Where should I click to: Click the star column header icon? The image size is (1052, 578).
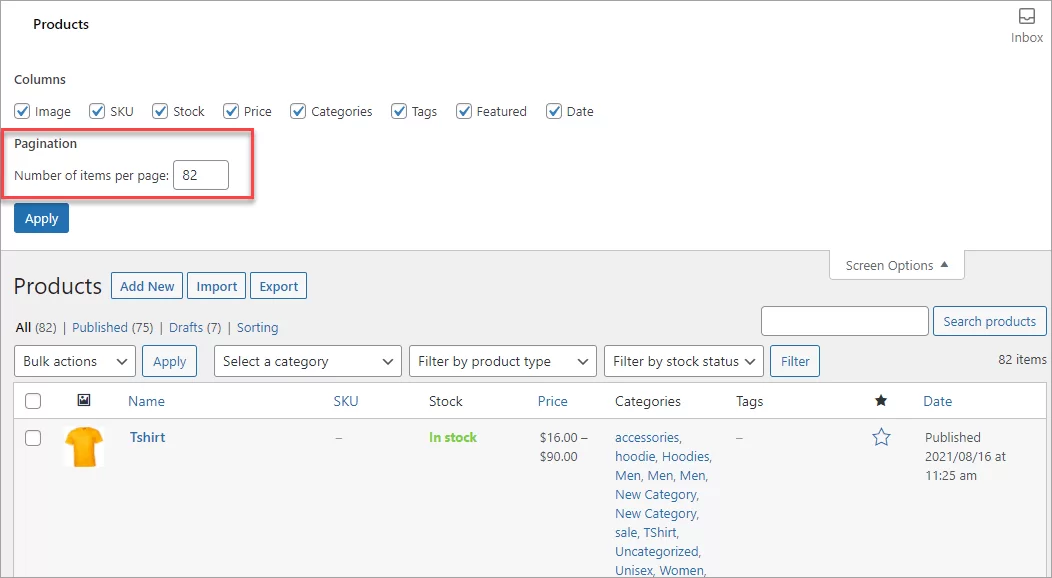(x=881, y=400)
